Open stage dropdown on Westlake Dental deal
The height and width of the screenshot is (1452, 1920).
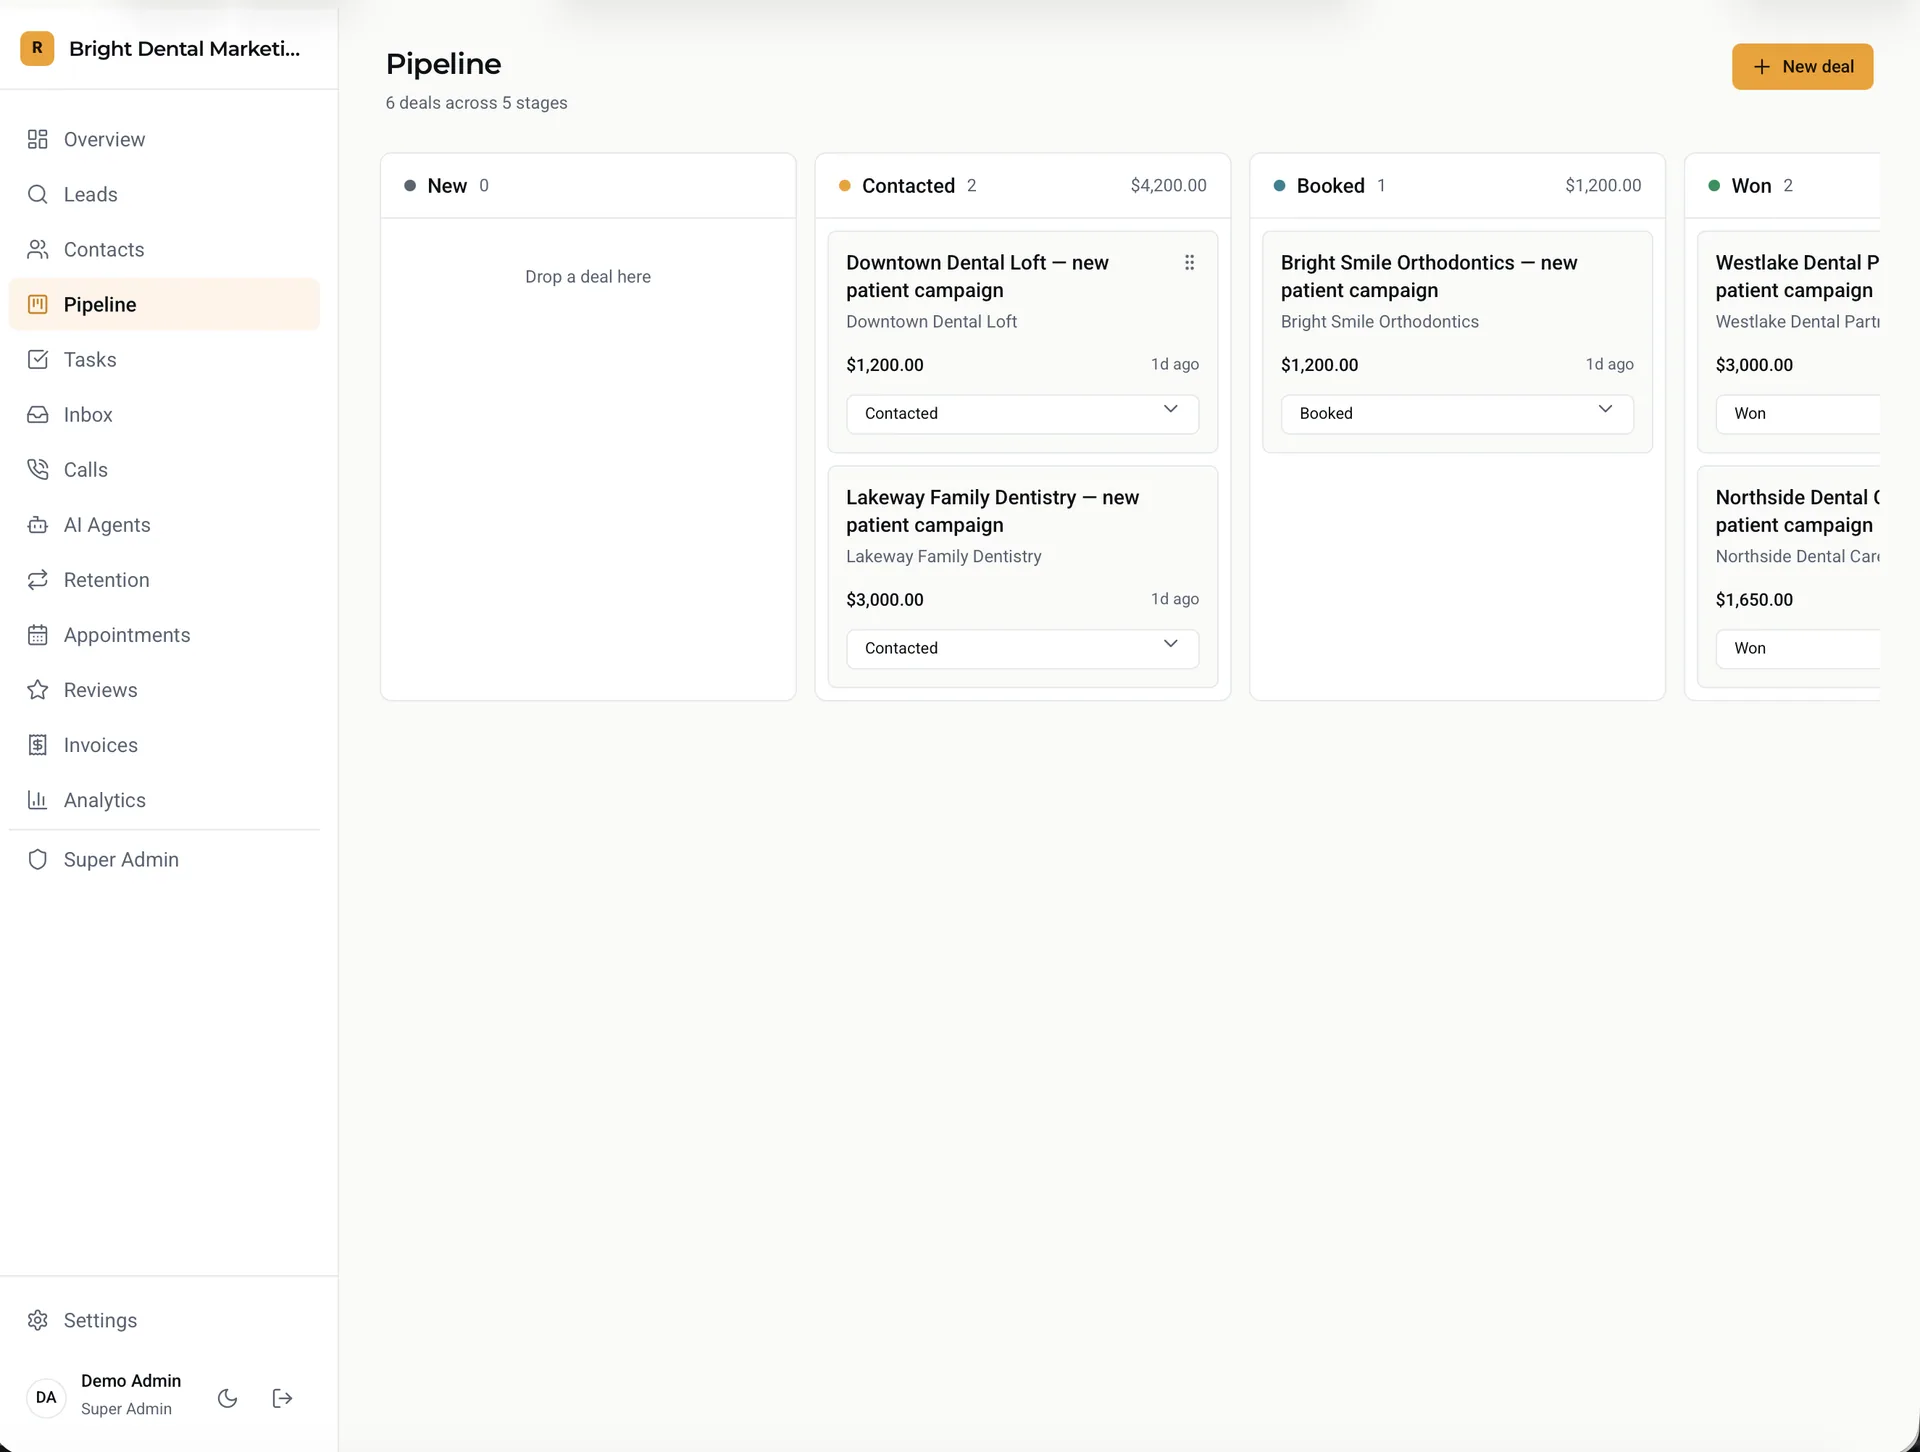point(1798,413)
